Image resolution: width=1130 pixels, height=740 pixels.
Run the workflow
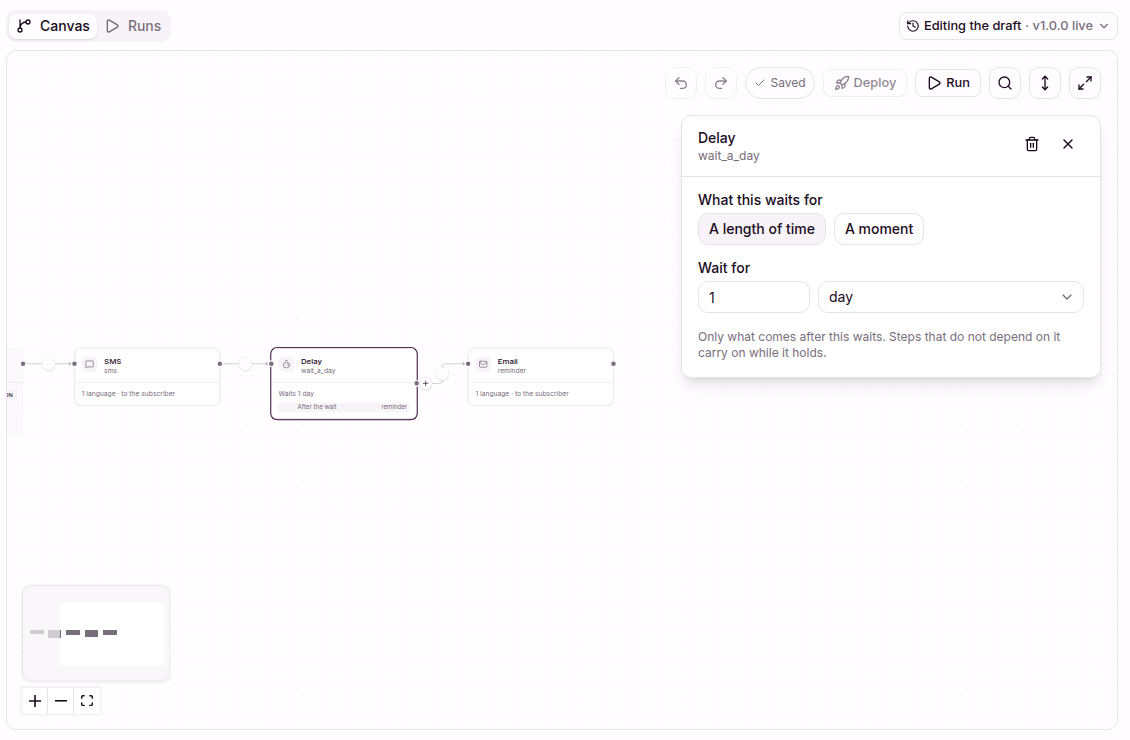(948, 83)
